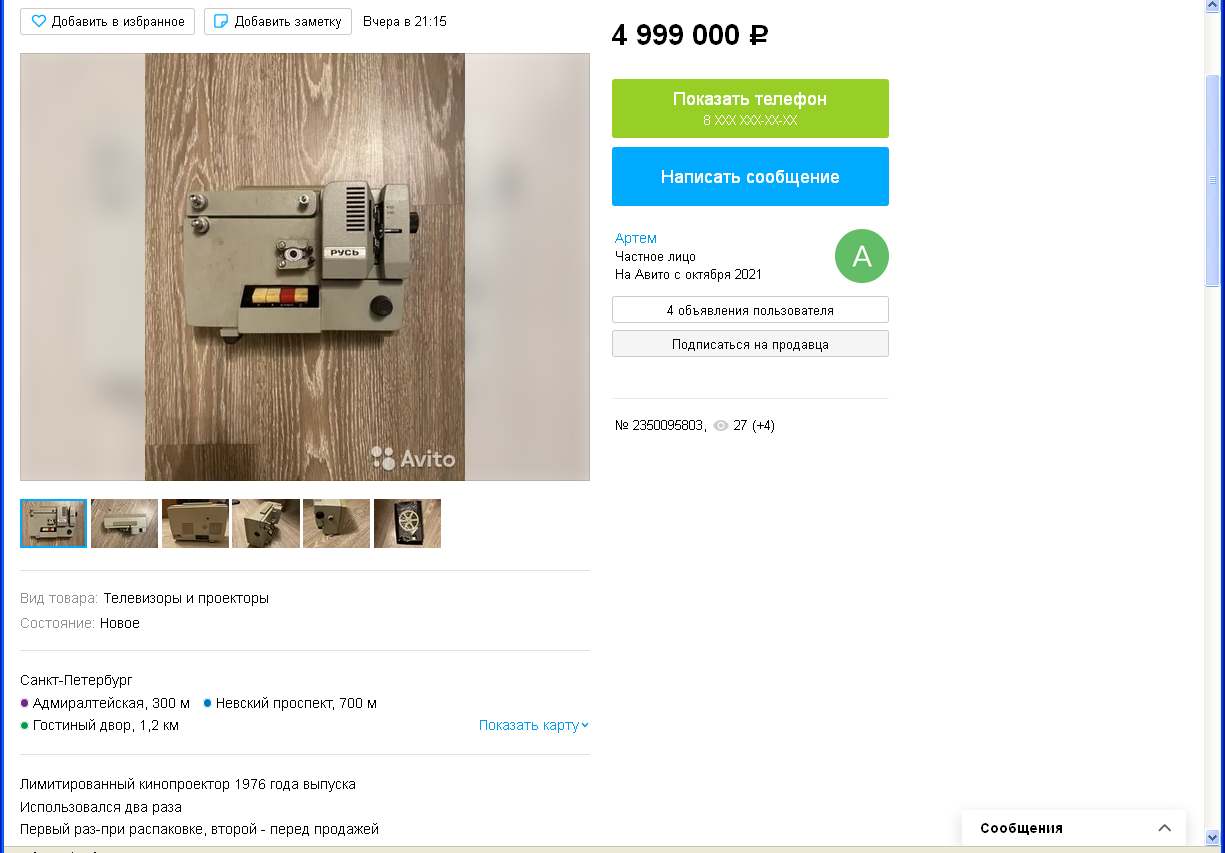The width and height of the screenshot is (1225, 853).
Task: Click the heart icon to add to favorites
Action: 39,21
